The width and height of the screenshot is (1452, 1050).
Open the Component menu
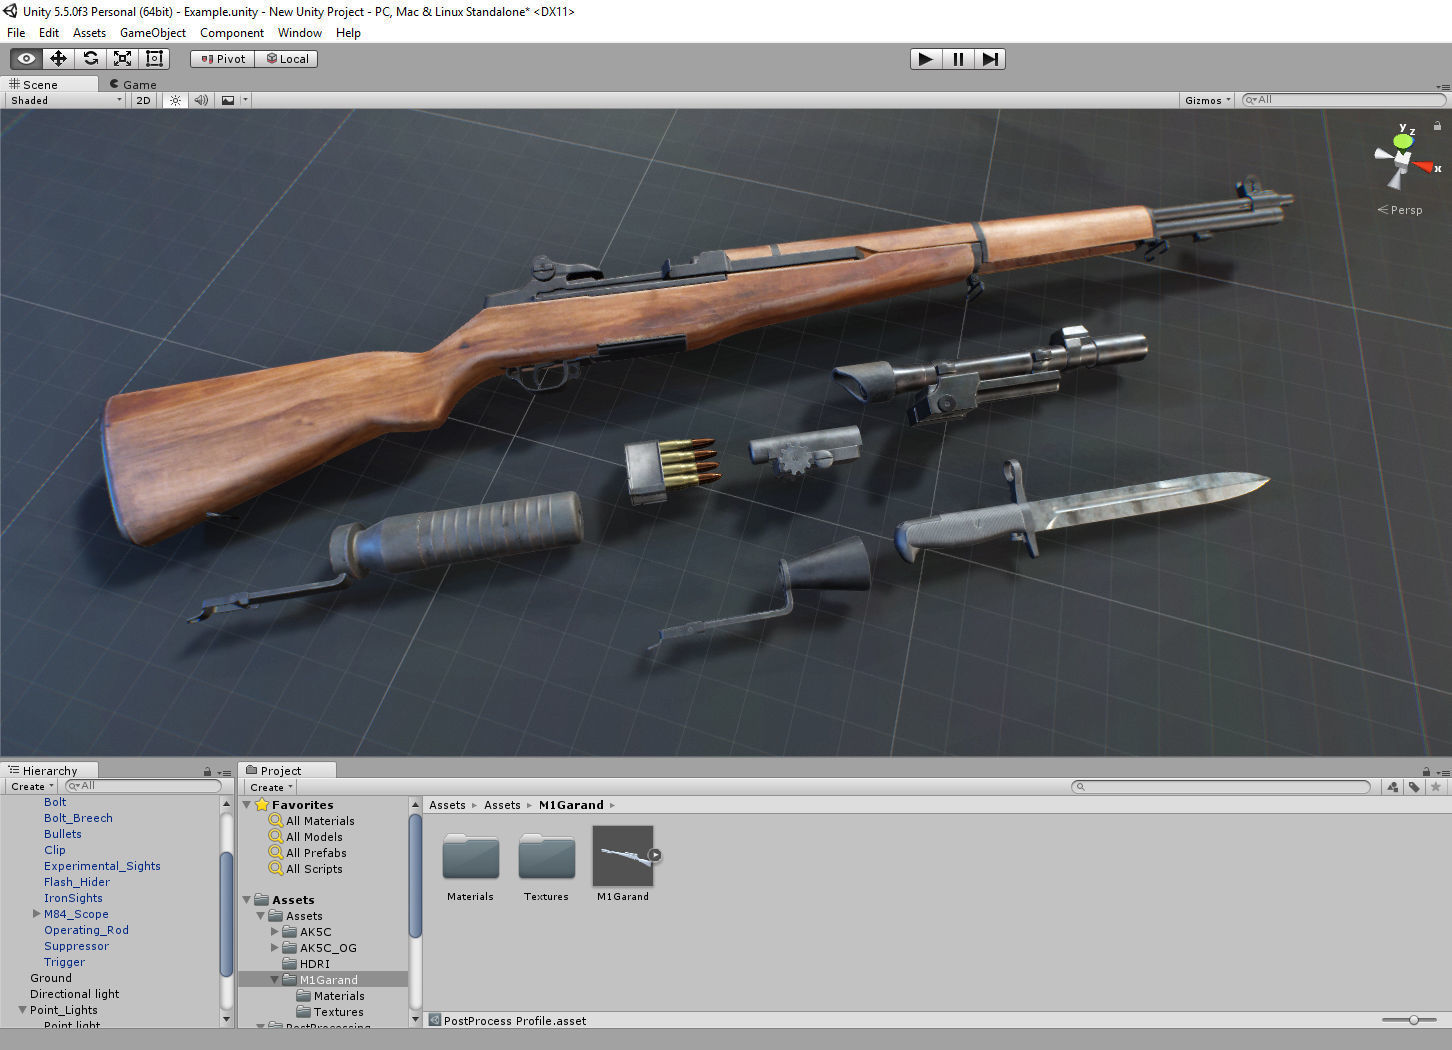[x=232, y=33]
